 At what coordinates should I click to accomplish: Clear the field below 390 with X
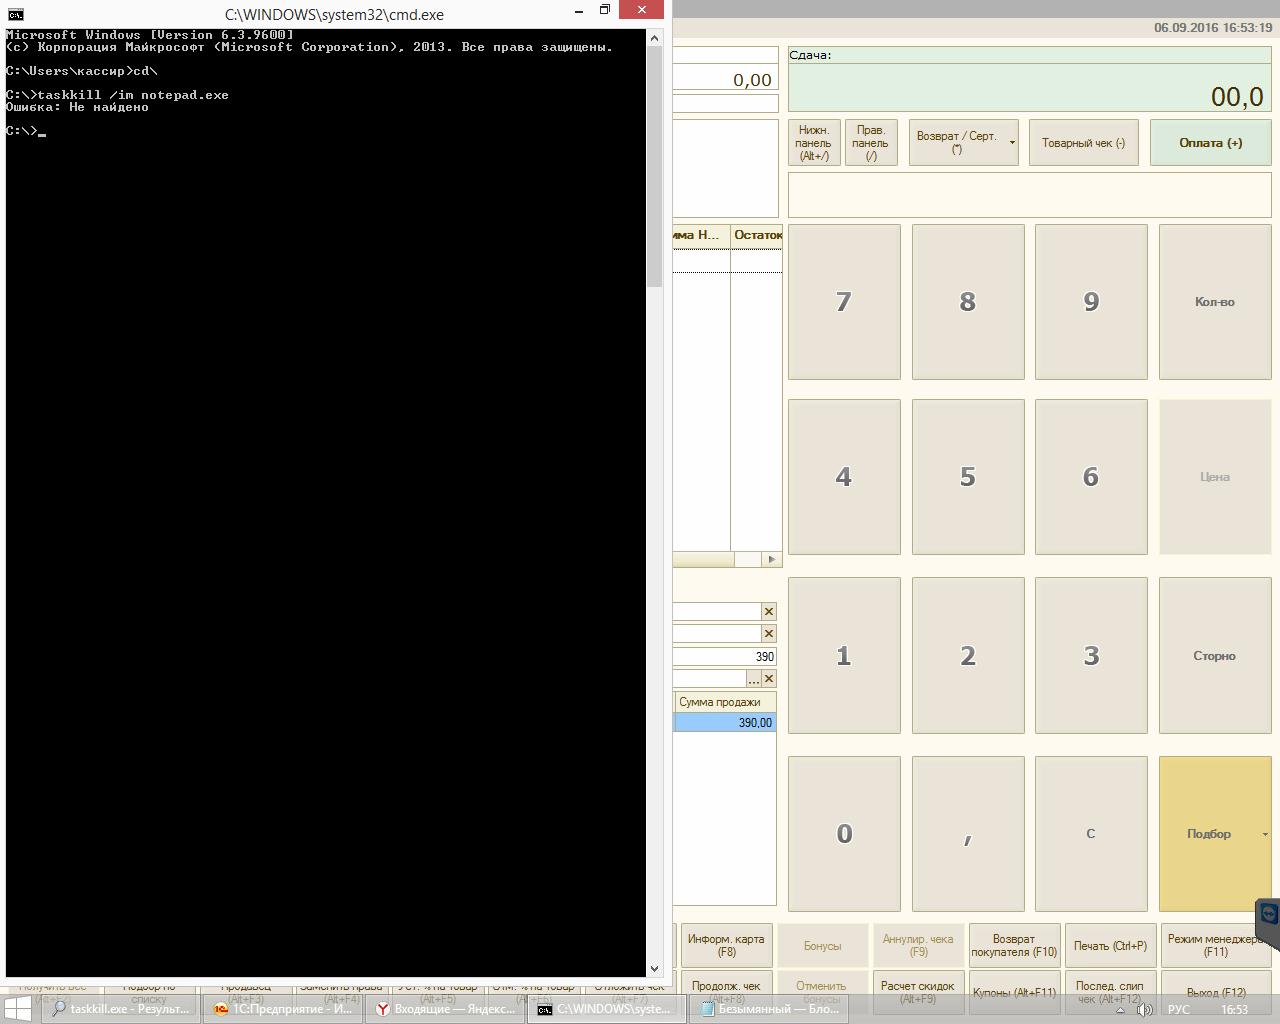(x=768, y=678)
